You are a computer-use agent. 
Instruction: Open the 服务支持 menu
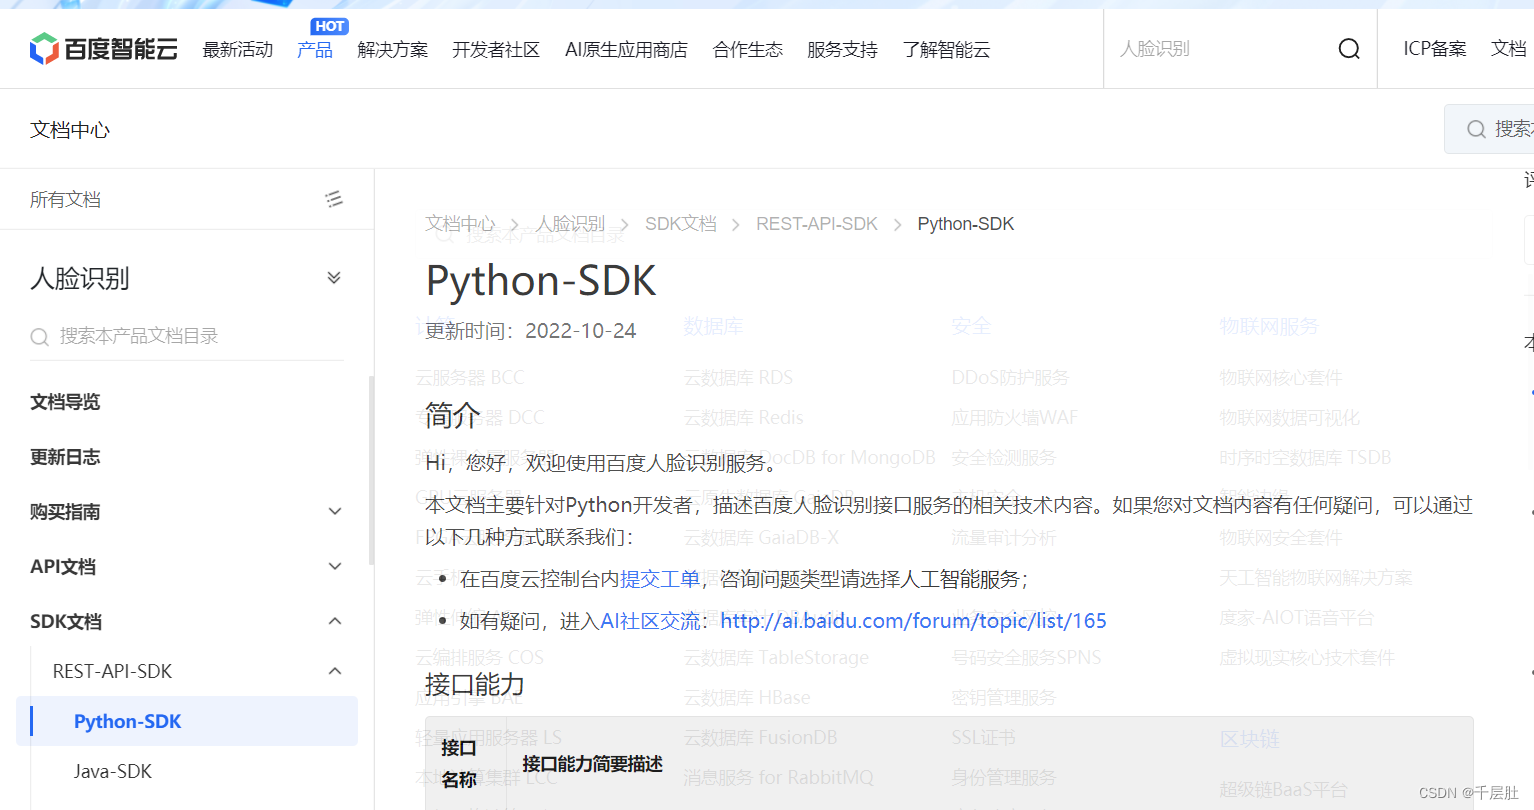tap(842, 50)
